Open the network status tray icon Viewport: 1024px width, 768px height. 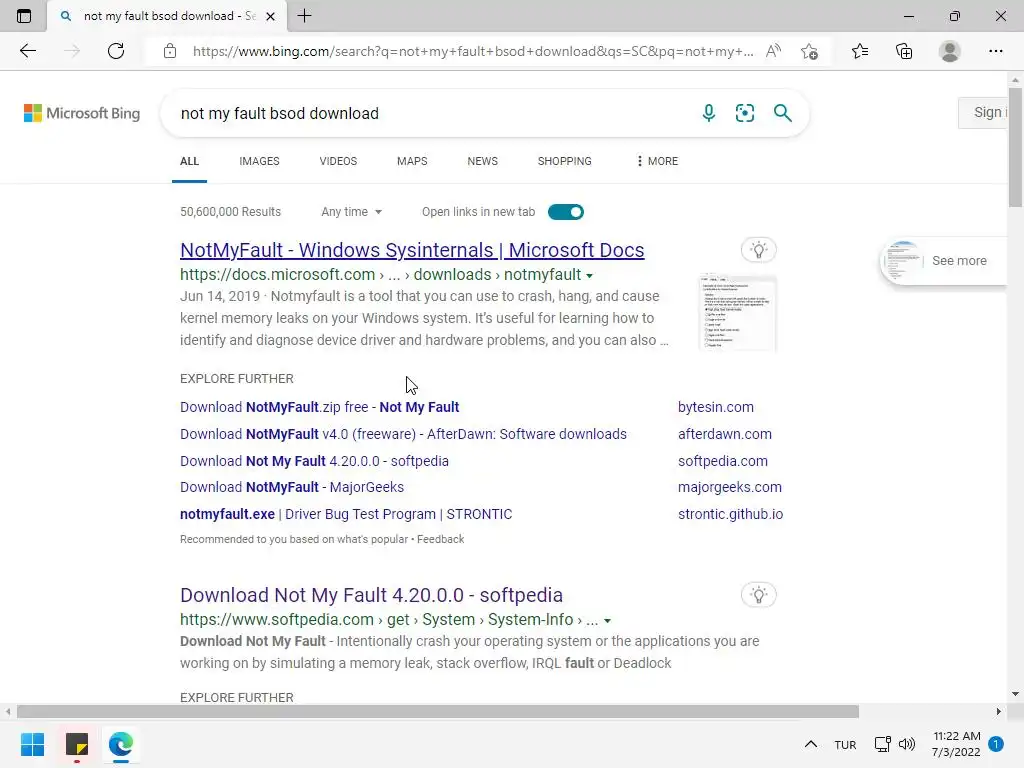[882, 744]
